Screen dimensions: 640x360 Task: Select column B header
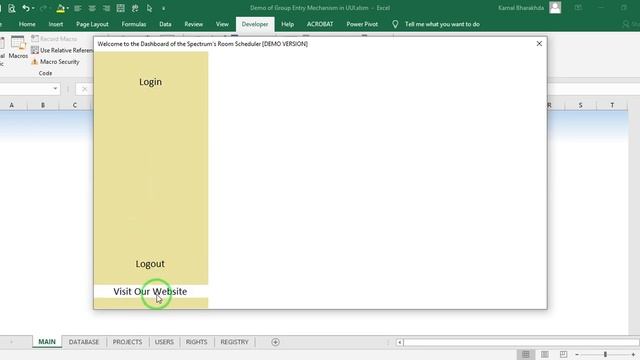43,105
